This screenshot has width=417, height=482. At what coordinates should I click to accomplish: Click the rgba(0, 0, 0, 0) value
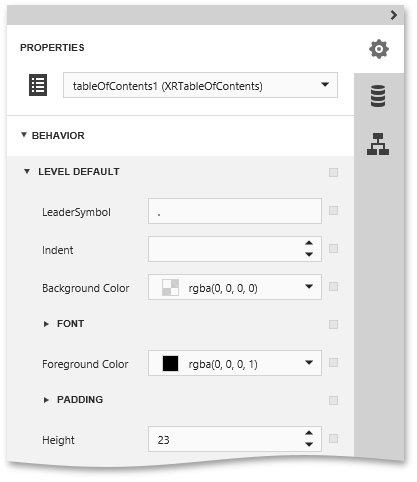(223, 288)
